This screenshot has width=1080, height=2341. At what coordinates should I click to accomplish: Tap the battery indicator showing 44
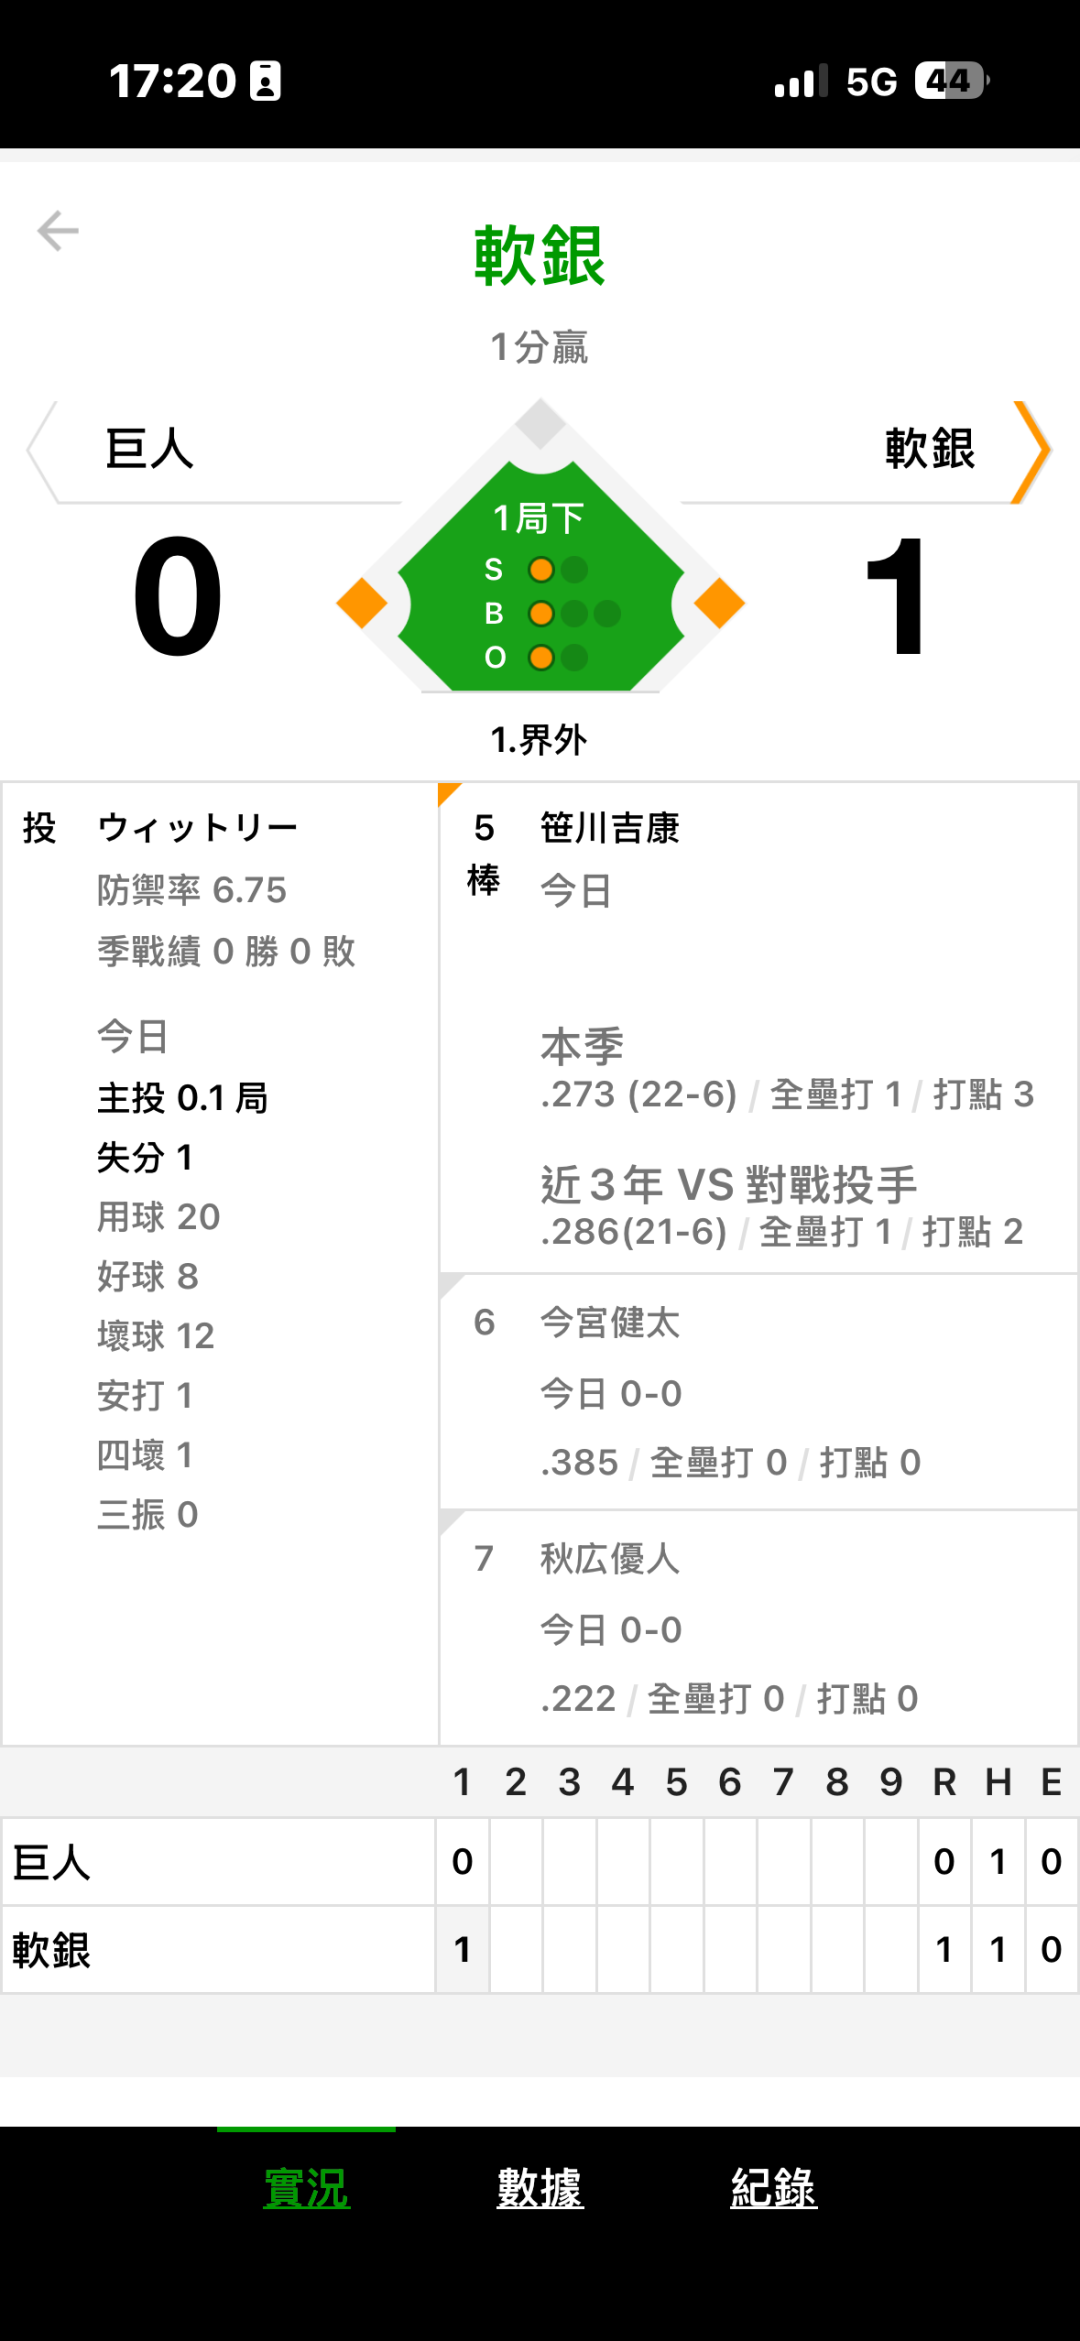(x=951, y=81)
